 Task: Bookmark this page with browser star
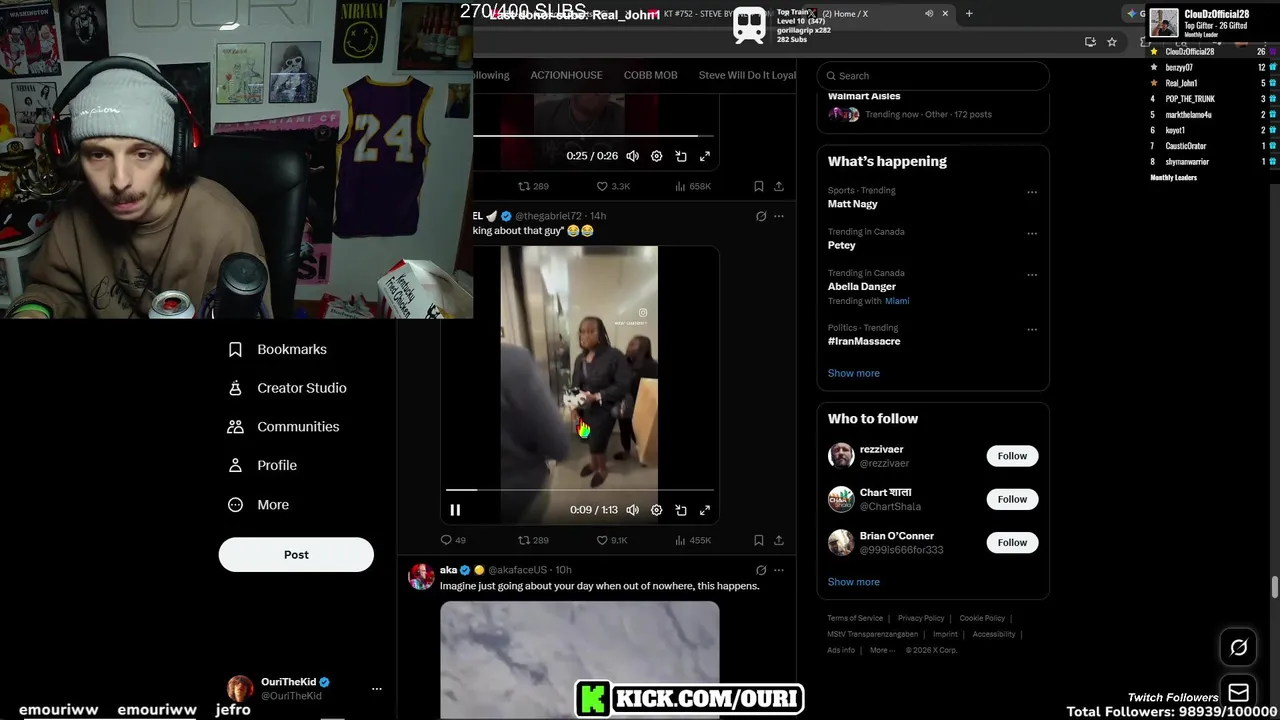[x=1112, y=42]
